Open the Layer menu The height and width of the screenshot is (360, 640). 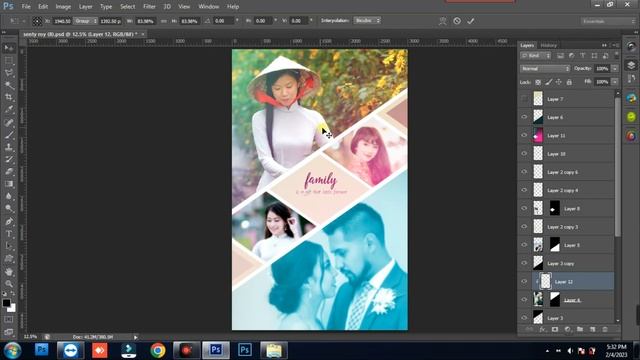coord(85,7)
